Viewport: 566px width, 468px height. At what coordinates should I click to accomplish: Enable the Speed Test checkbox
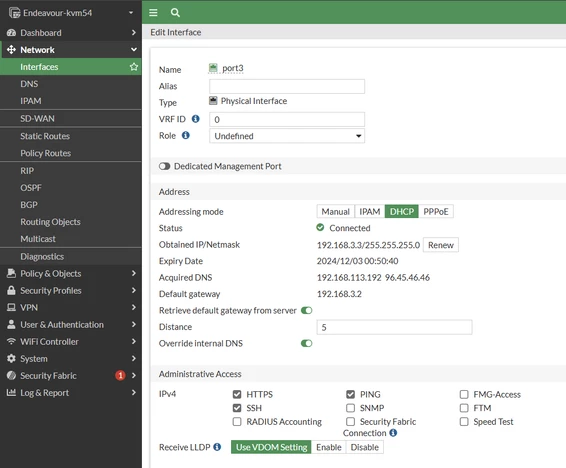coord(464,422)
